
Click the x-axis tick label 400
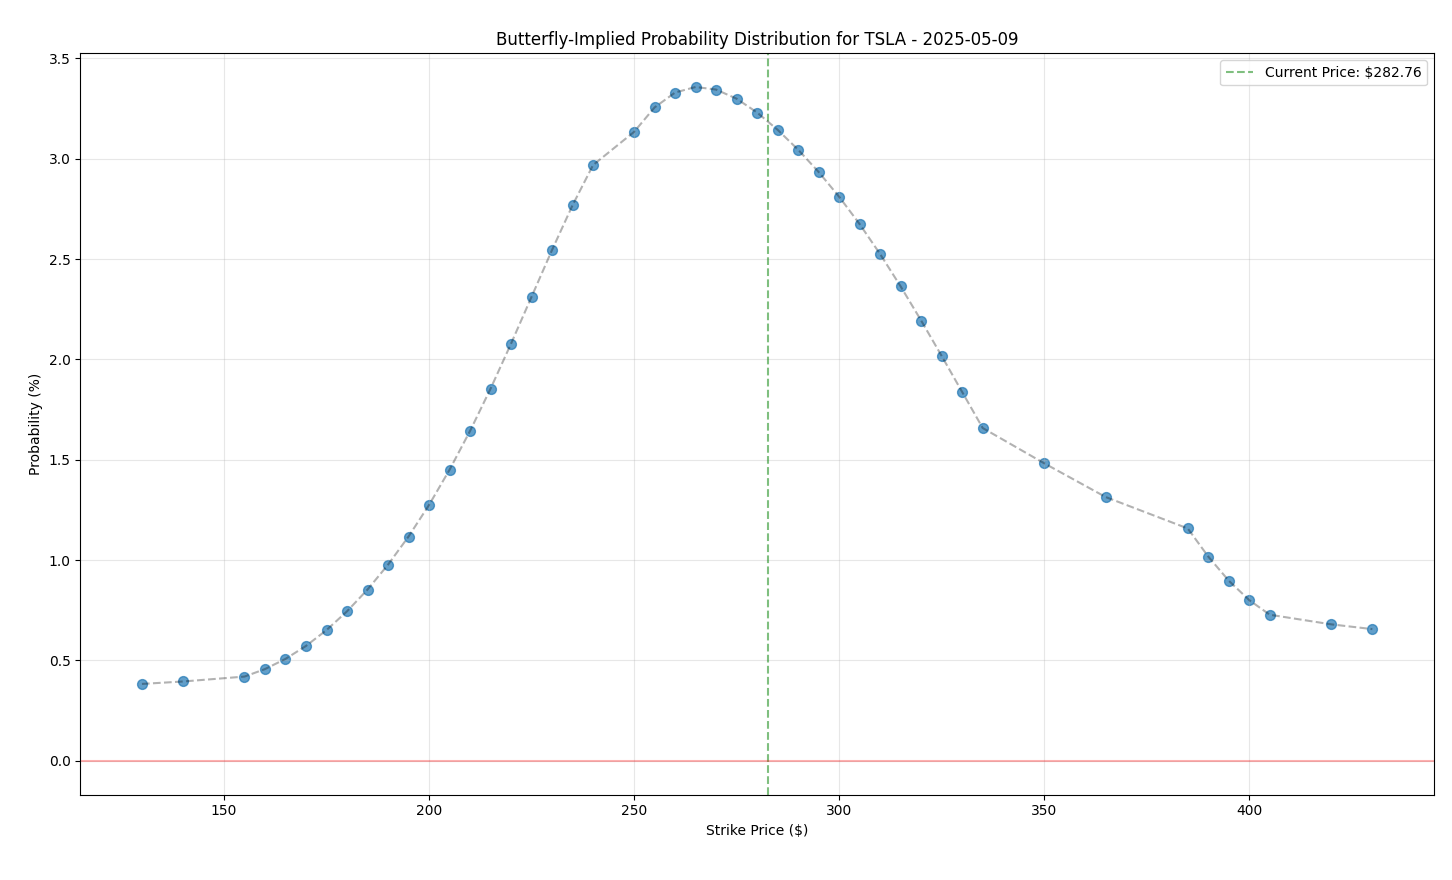pyautogui.click(x=1249, y=810)
